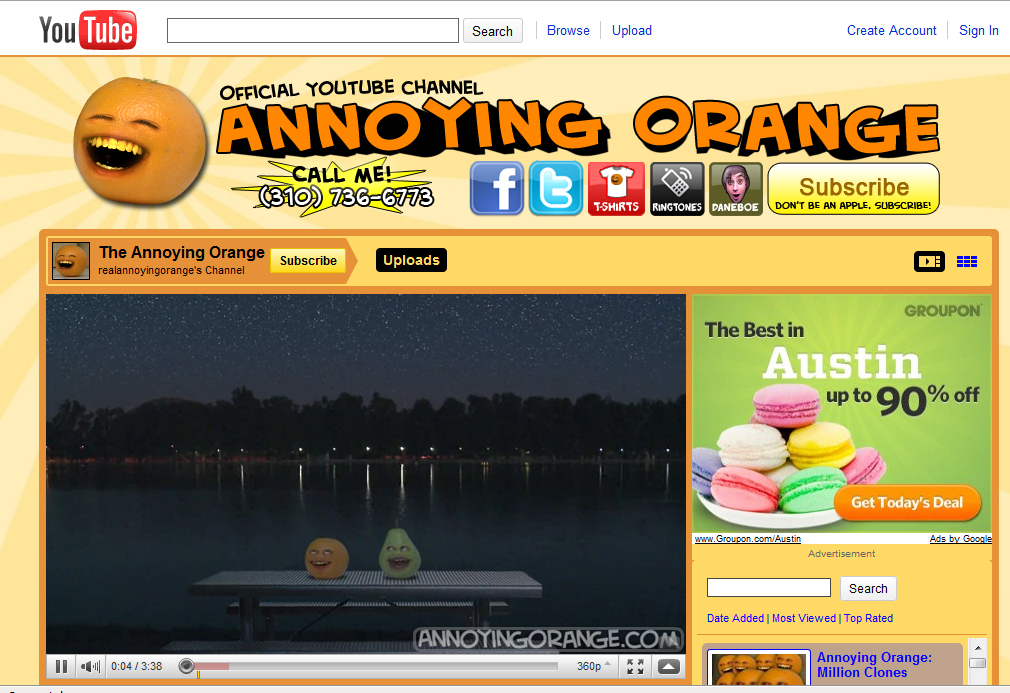Viewport: 1010px width, 693px height.
Task: Open the Ringtones phone icon
Action: tap(677, 189)
